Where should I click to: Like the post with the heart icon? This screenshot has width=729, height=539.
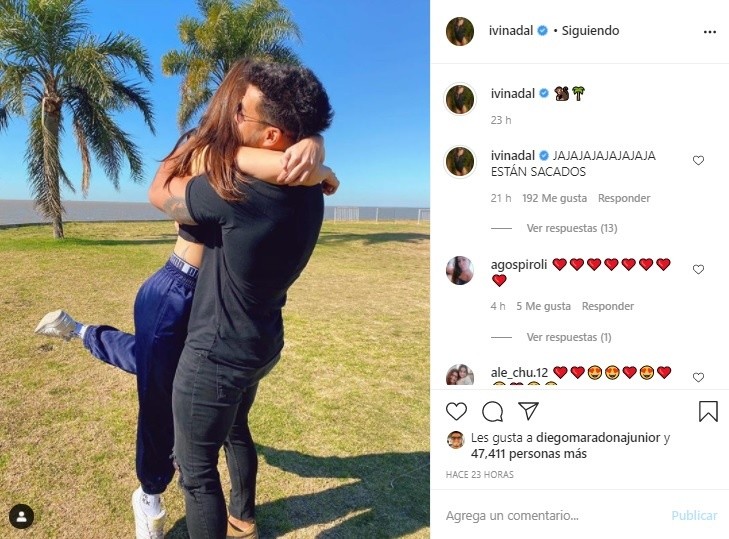[456, 412]
